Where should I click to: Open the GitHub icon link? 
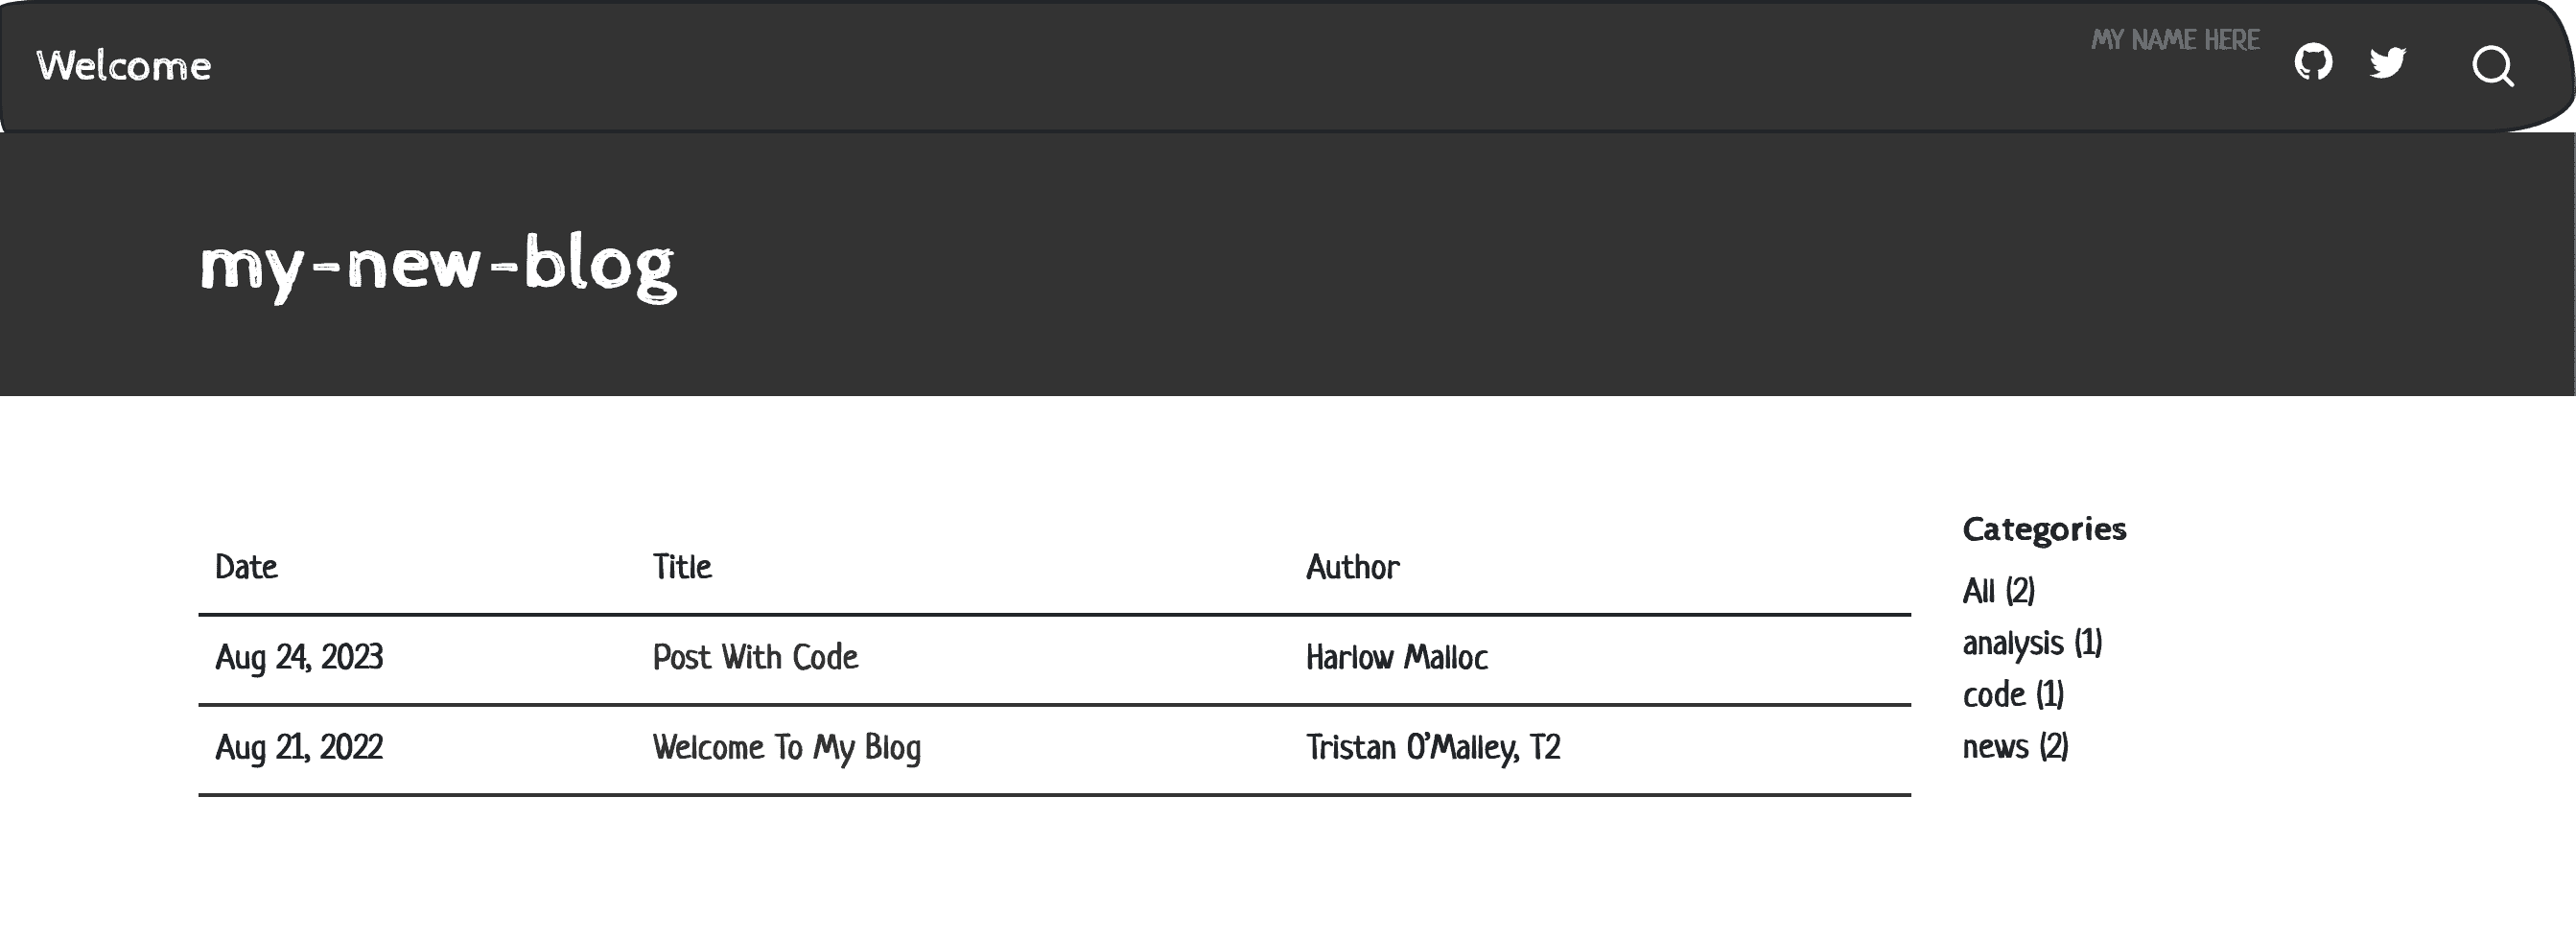2313,63
